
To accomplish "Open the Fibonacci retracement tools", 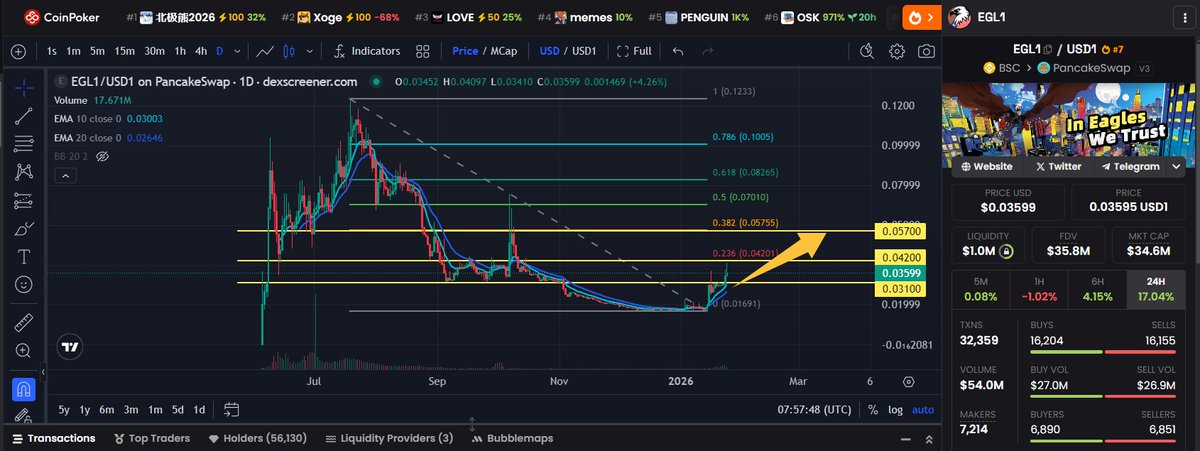I will (x=23, y=144).
